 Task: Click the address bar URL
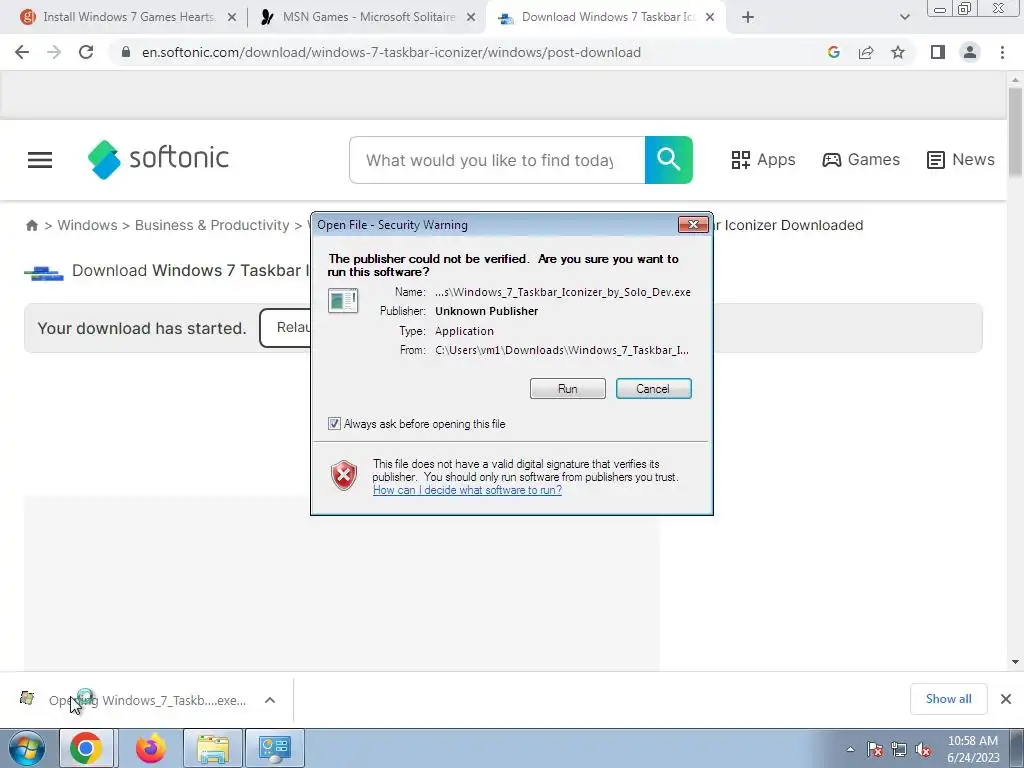click(391, 52)
